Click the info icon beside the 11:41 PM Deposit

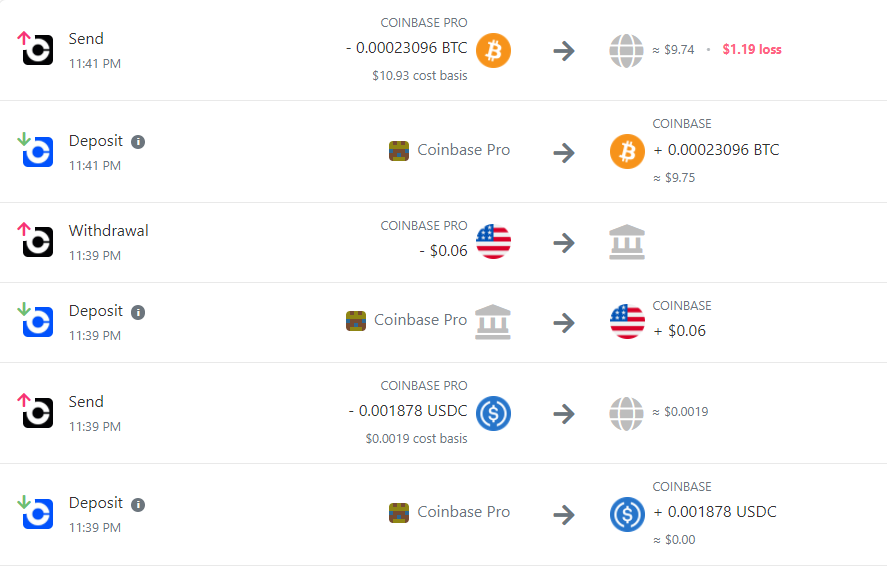pyautogui.click(x=138, y=142)
